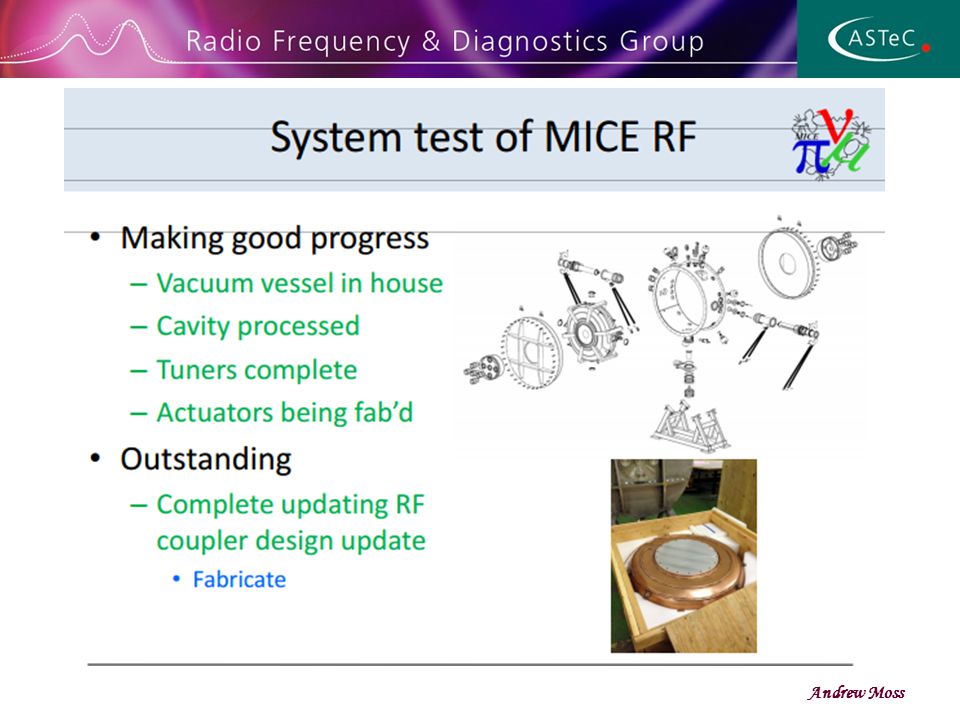
Task: Click the line 'Vacuum vessel in house'
Action: (x=299, y=283)
